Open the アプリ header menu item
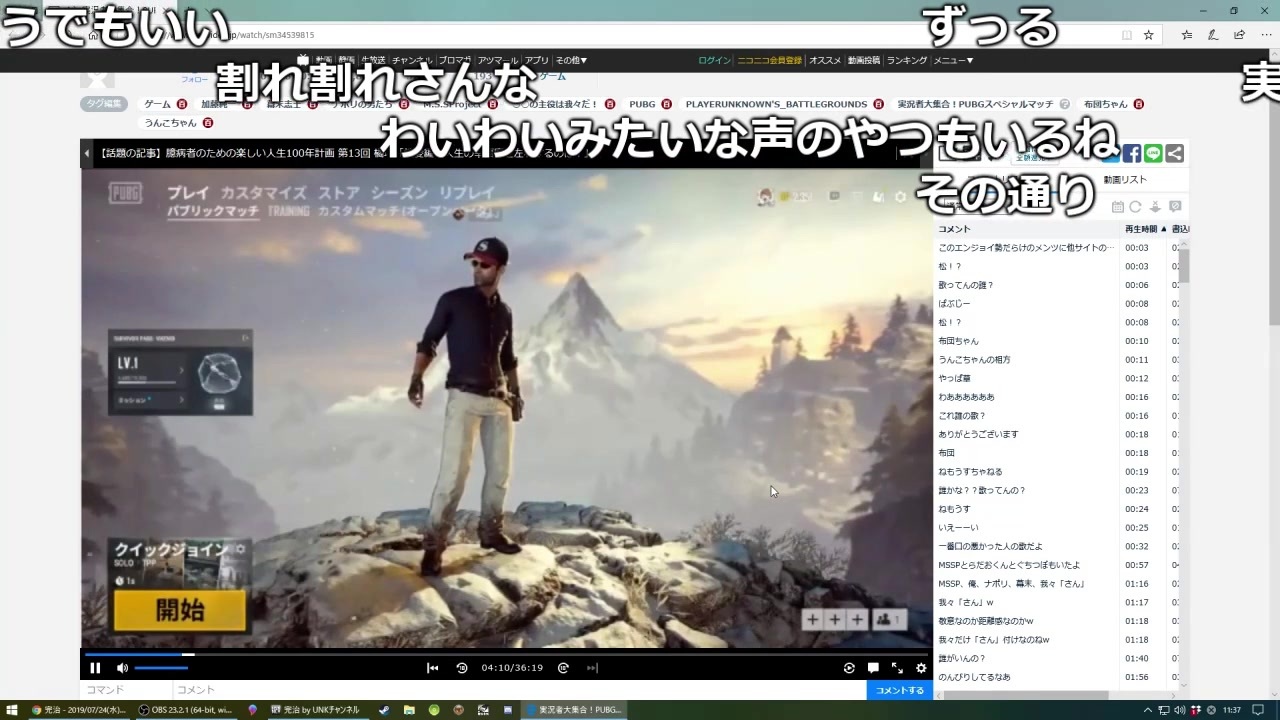Screen dimensions: 1280x720 pos(536,61)
